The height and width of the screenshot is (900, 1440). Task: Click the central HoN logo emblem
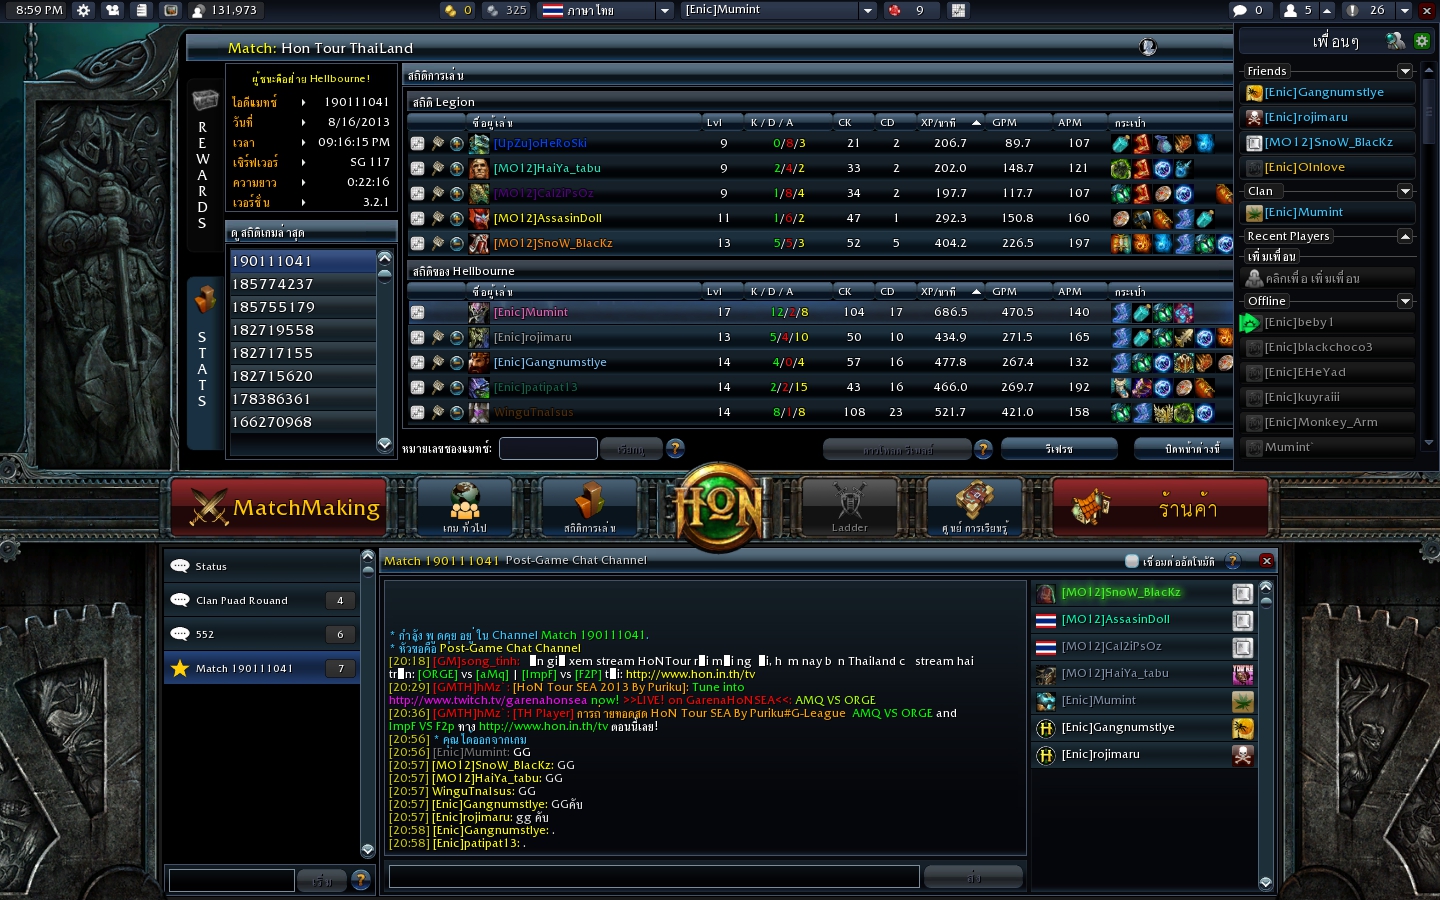pyautogui.click(x=719, y=505)
